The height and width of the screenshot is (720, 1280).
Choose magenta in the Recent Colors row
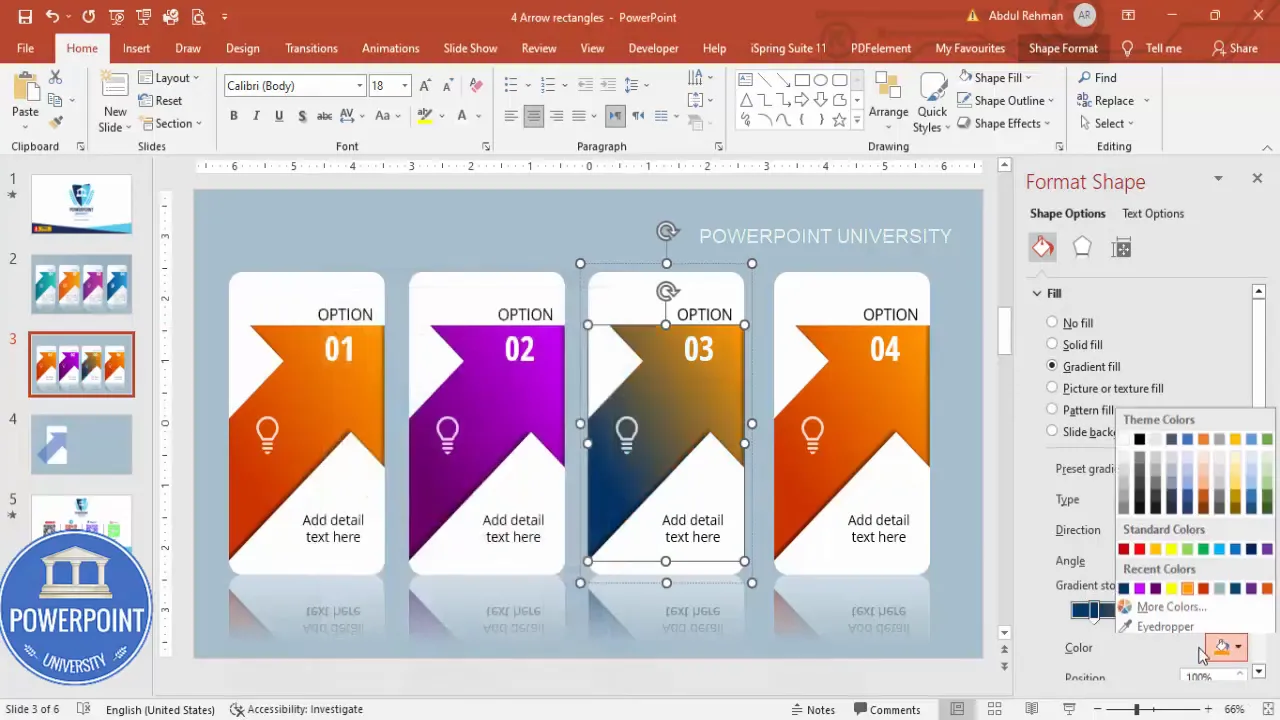[x=1139, y=588]
